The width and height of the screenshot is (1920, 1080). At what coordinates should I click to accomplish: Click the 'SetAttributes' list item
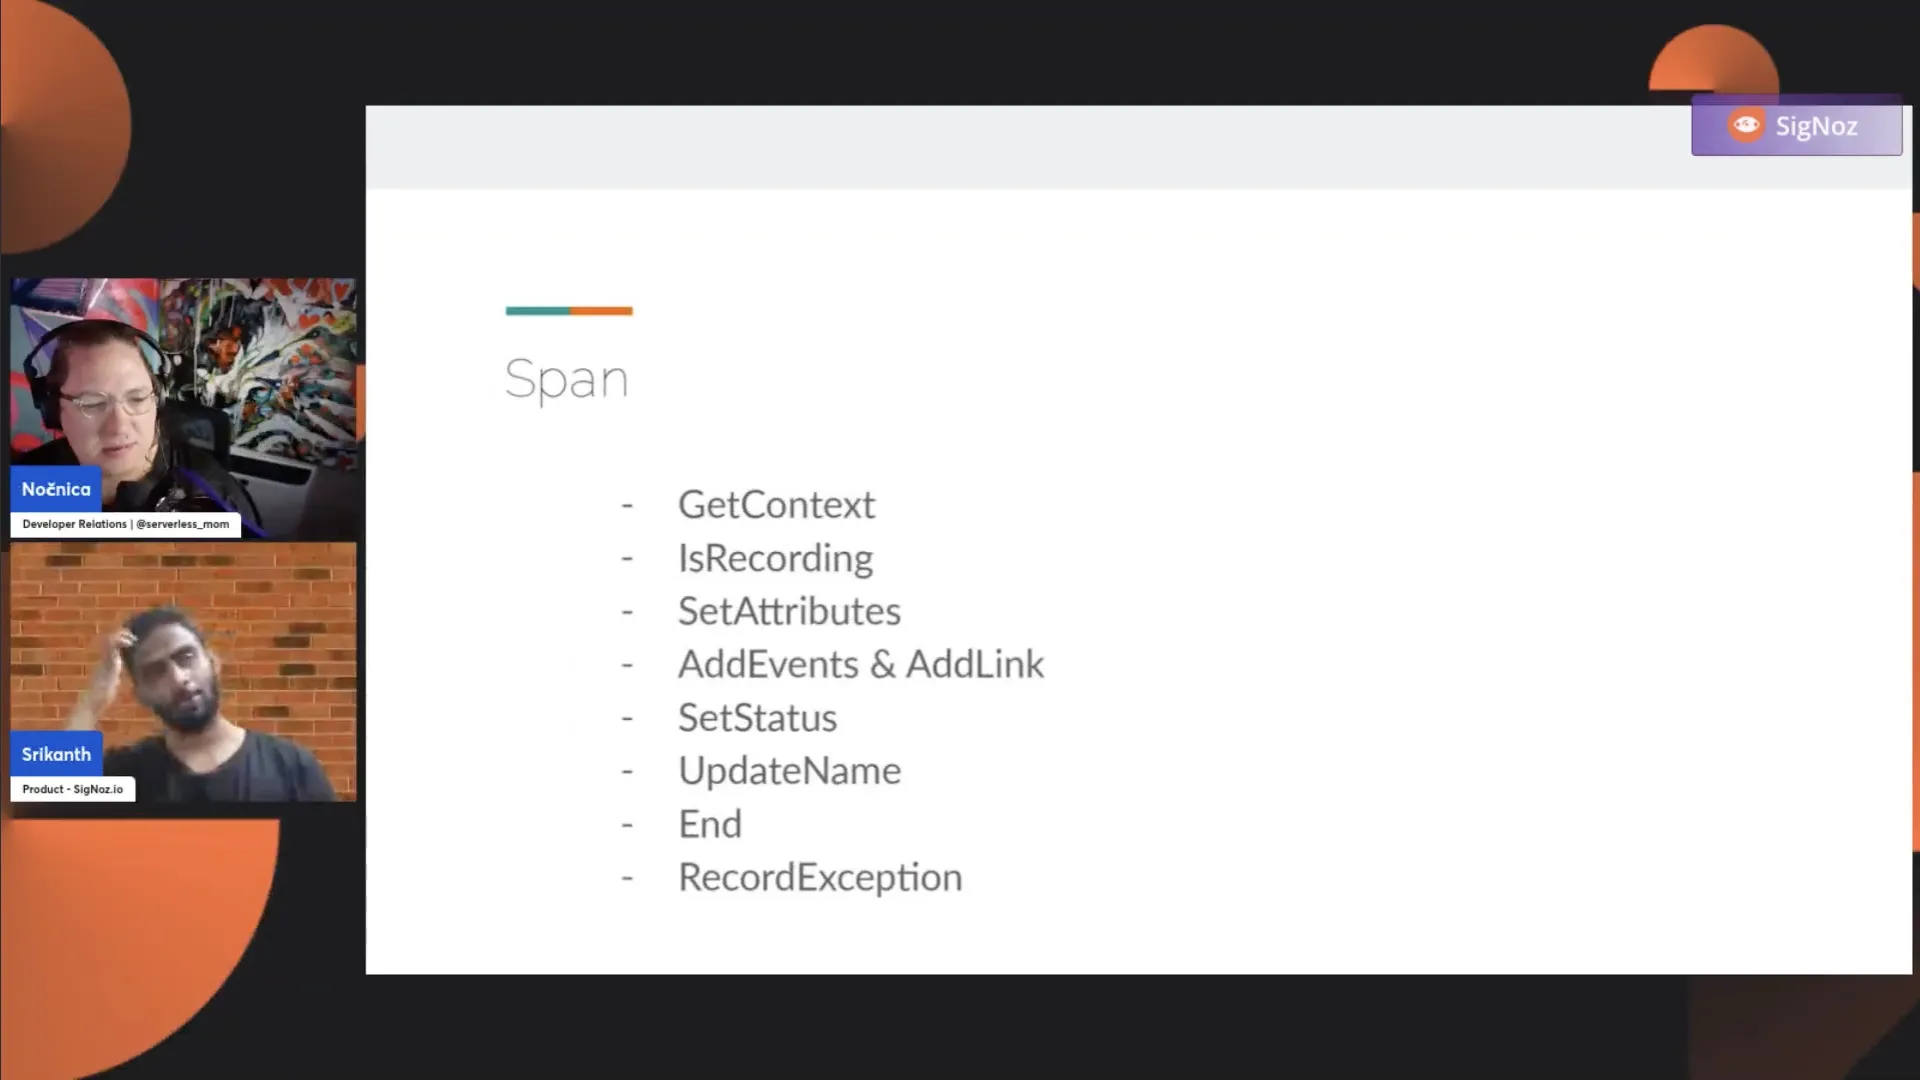pyautogui.click(x=789, y=611)
